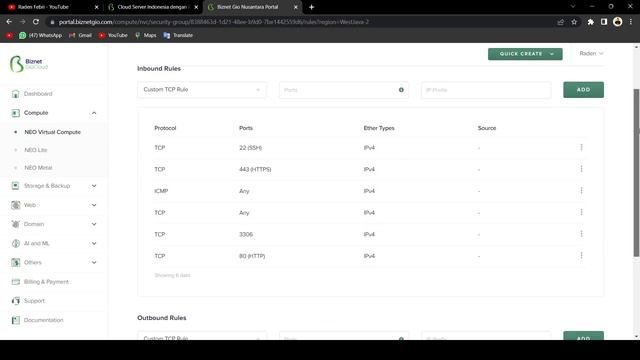Open actions menu for 22 (SSH) rule
The height and width of the screenshot is (360, 640).
581,147
